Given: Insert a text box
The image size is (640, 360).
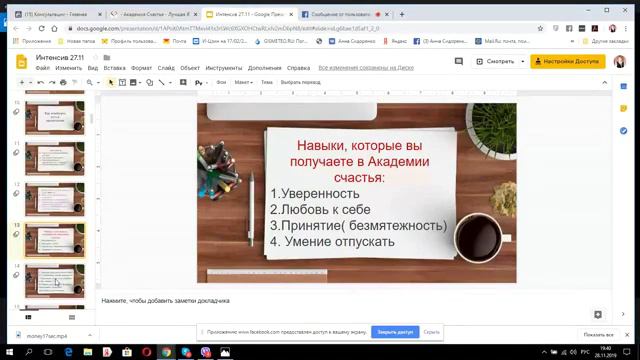Looking at the screenshot, I should coord(122,82).
